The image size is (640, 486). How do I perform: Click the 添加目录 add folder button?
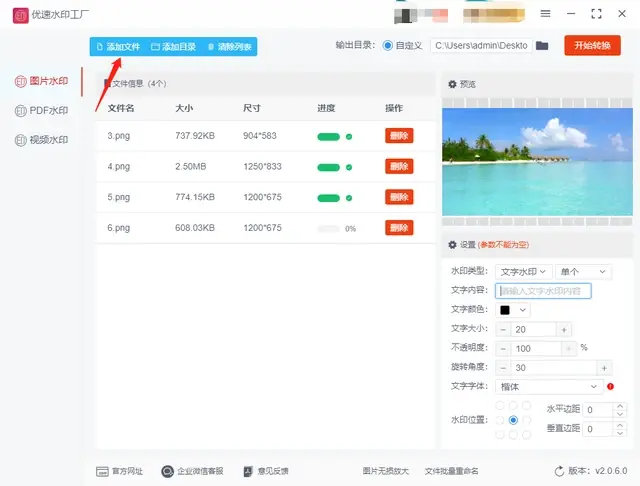pyautogui.click(x=173, y=47)
